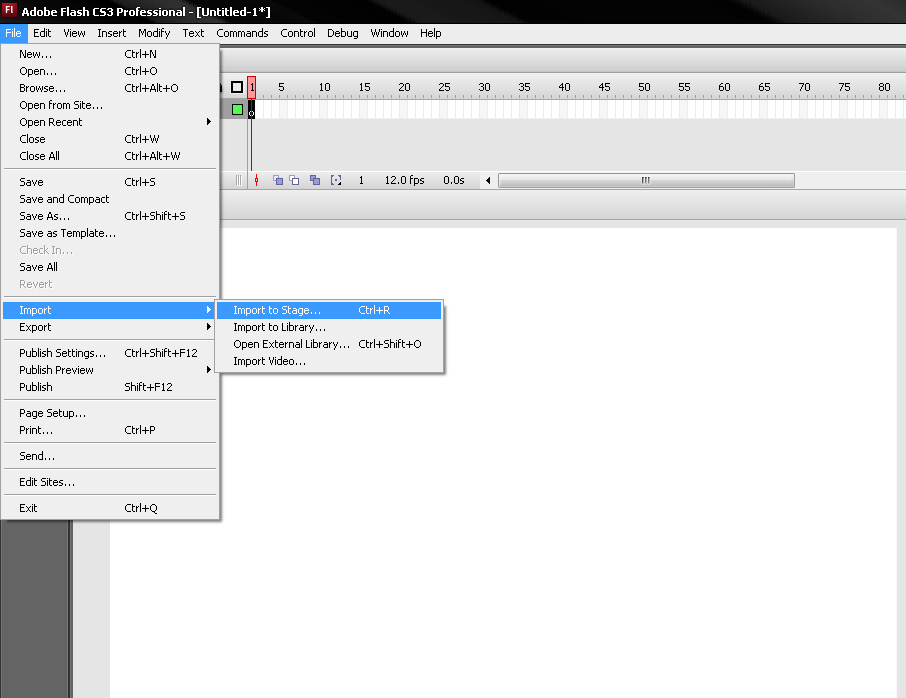Screen dimensions: 906x698
Task: Select Import Video...
Action: click(329, 361)
